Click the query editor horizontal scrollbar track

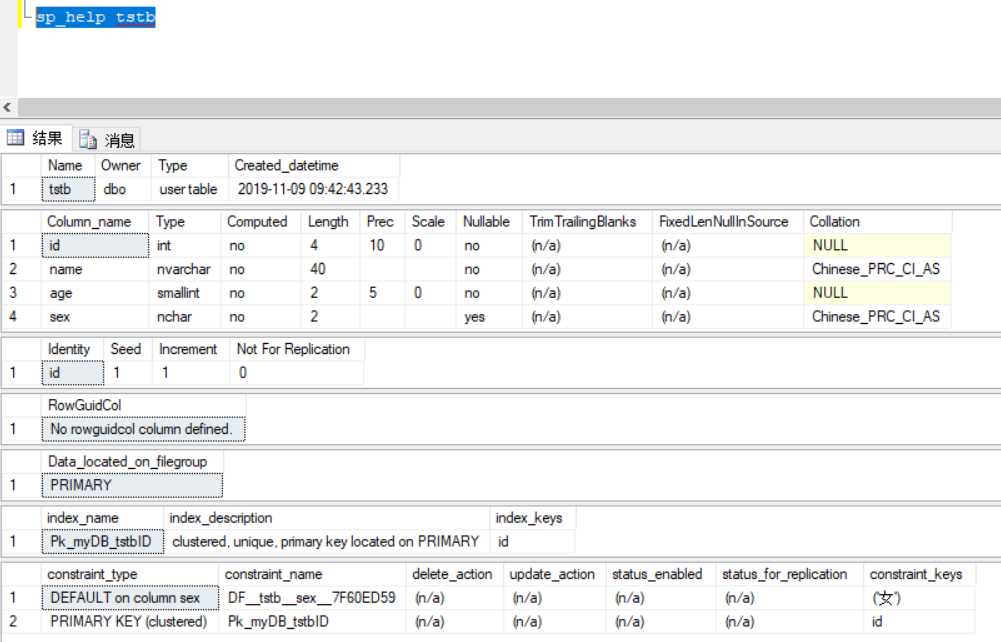coord(509,107)
